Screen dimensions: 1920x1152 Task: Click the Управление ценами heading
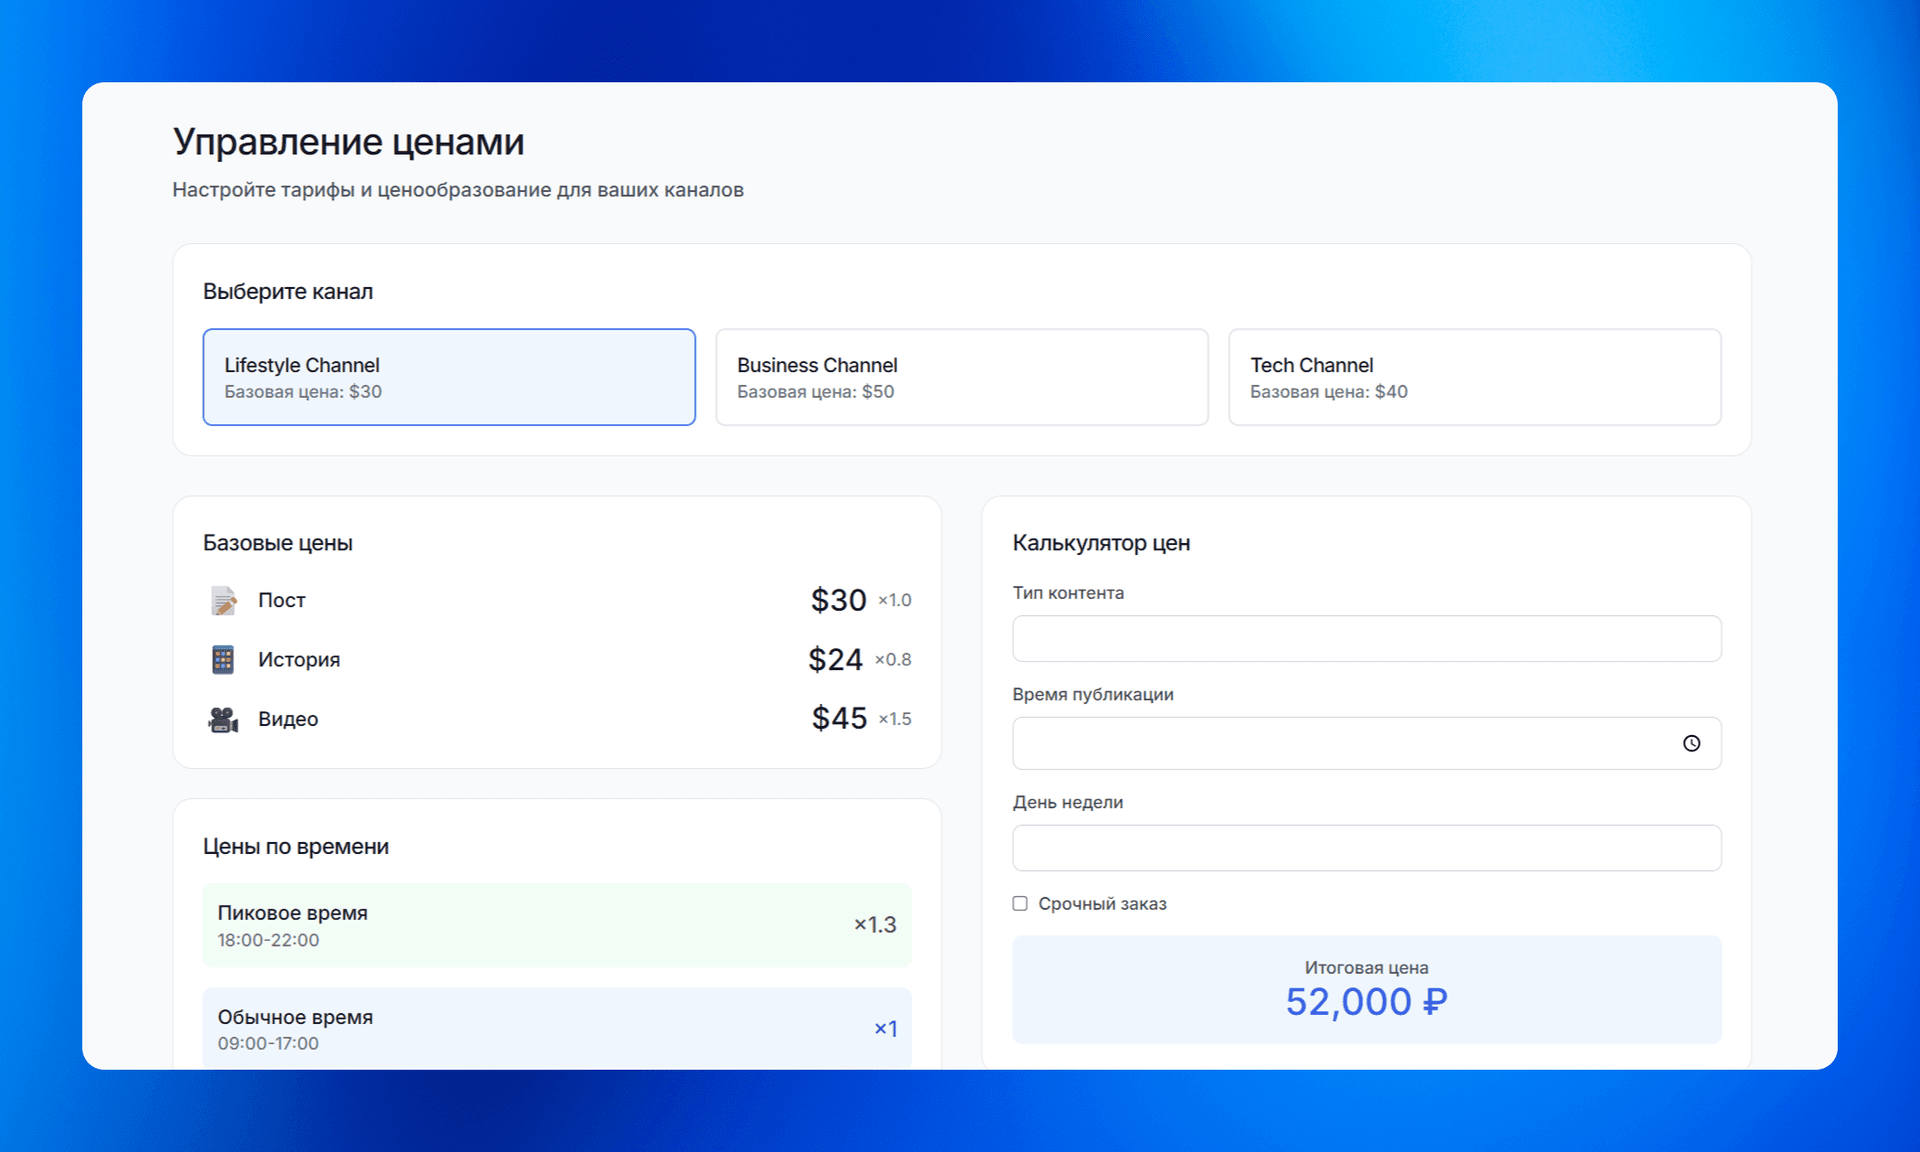[x=348, y=142]
